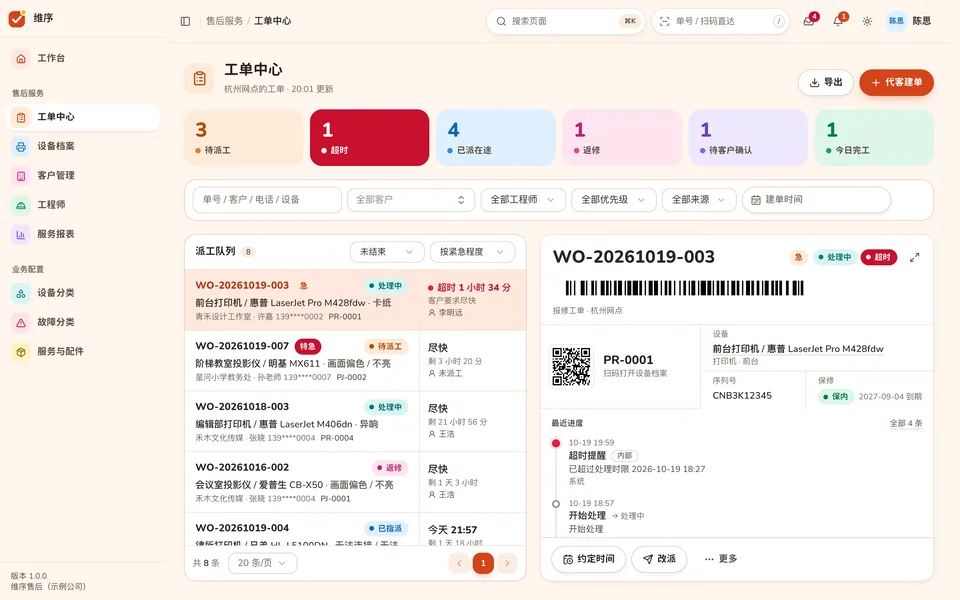
Task: Open the 全部 4 条 progress link
Action: [906, 424]
